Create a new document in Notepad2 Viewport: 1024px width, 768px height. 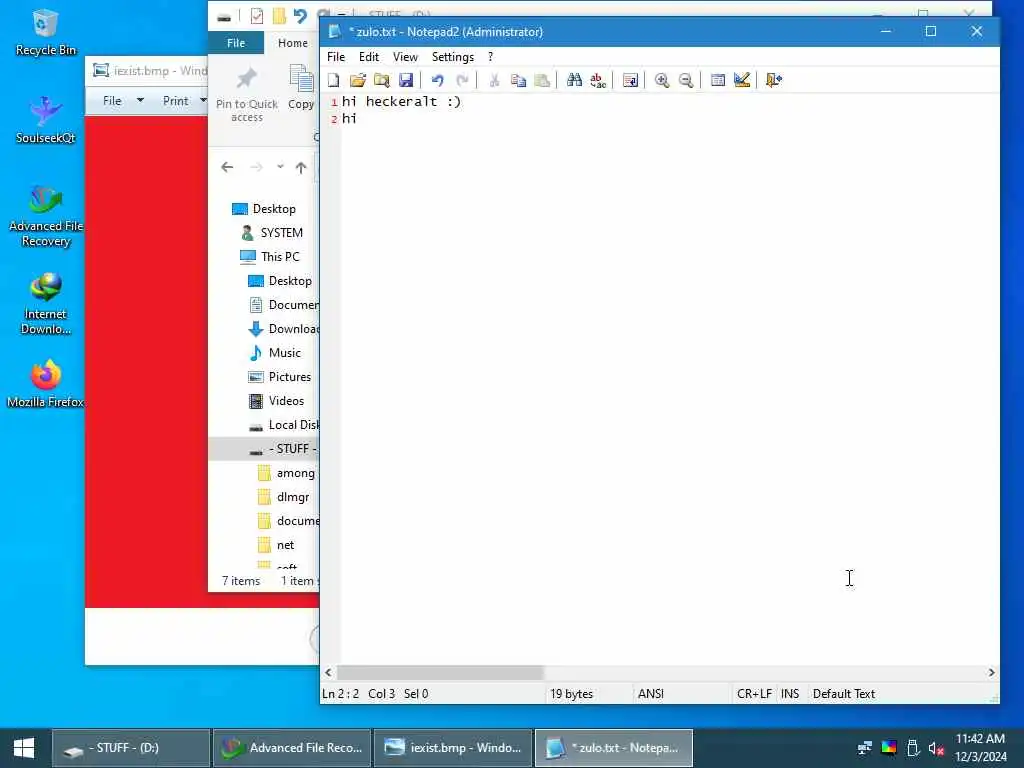pyautogui.click(x=334, y=80)
